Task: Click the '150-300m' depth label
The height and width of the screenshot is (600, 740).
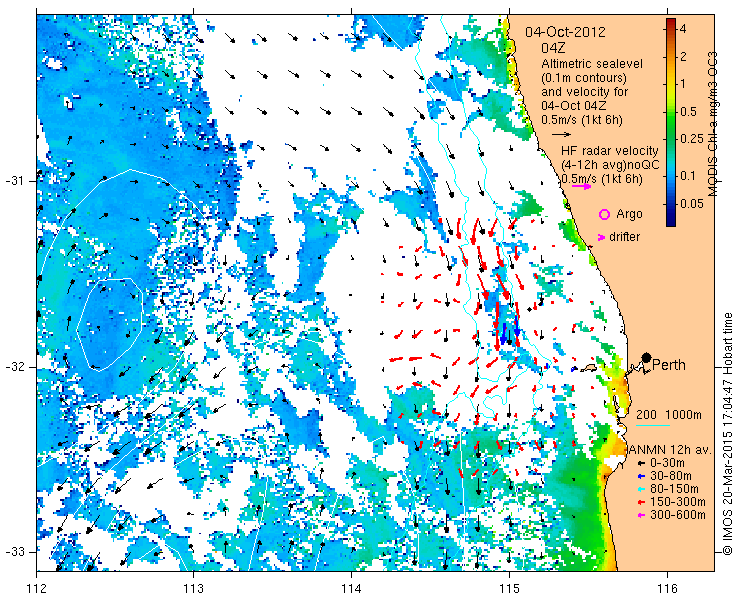Action: click(678, 502)
